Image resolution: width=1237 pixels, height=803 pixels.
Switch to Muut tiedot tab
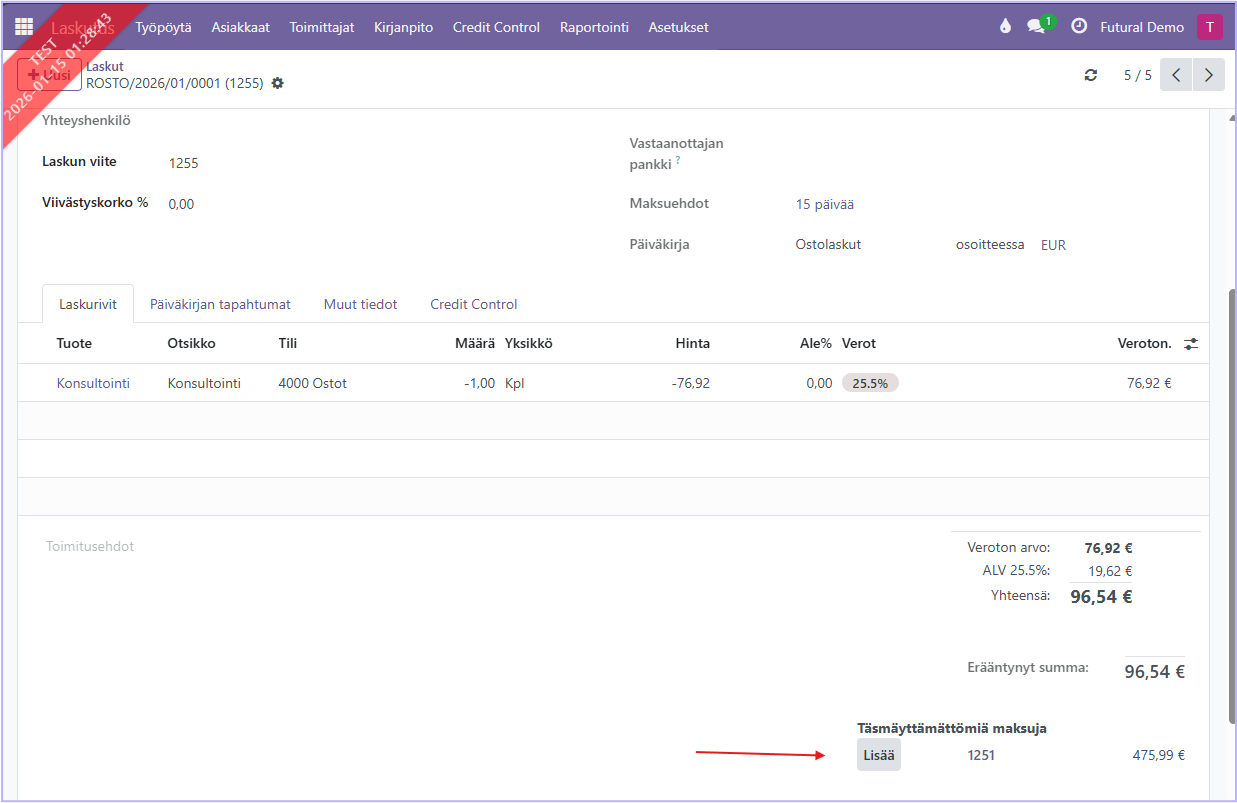coord(360,304)
